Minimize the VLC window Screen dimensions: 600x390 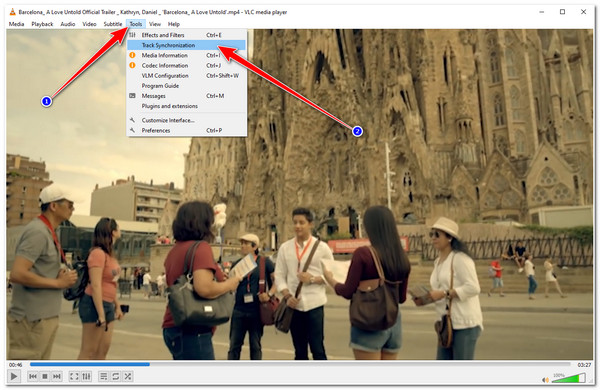pos(541,12)
